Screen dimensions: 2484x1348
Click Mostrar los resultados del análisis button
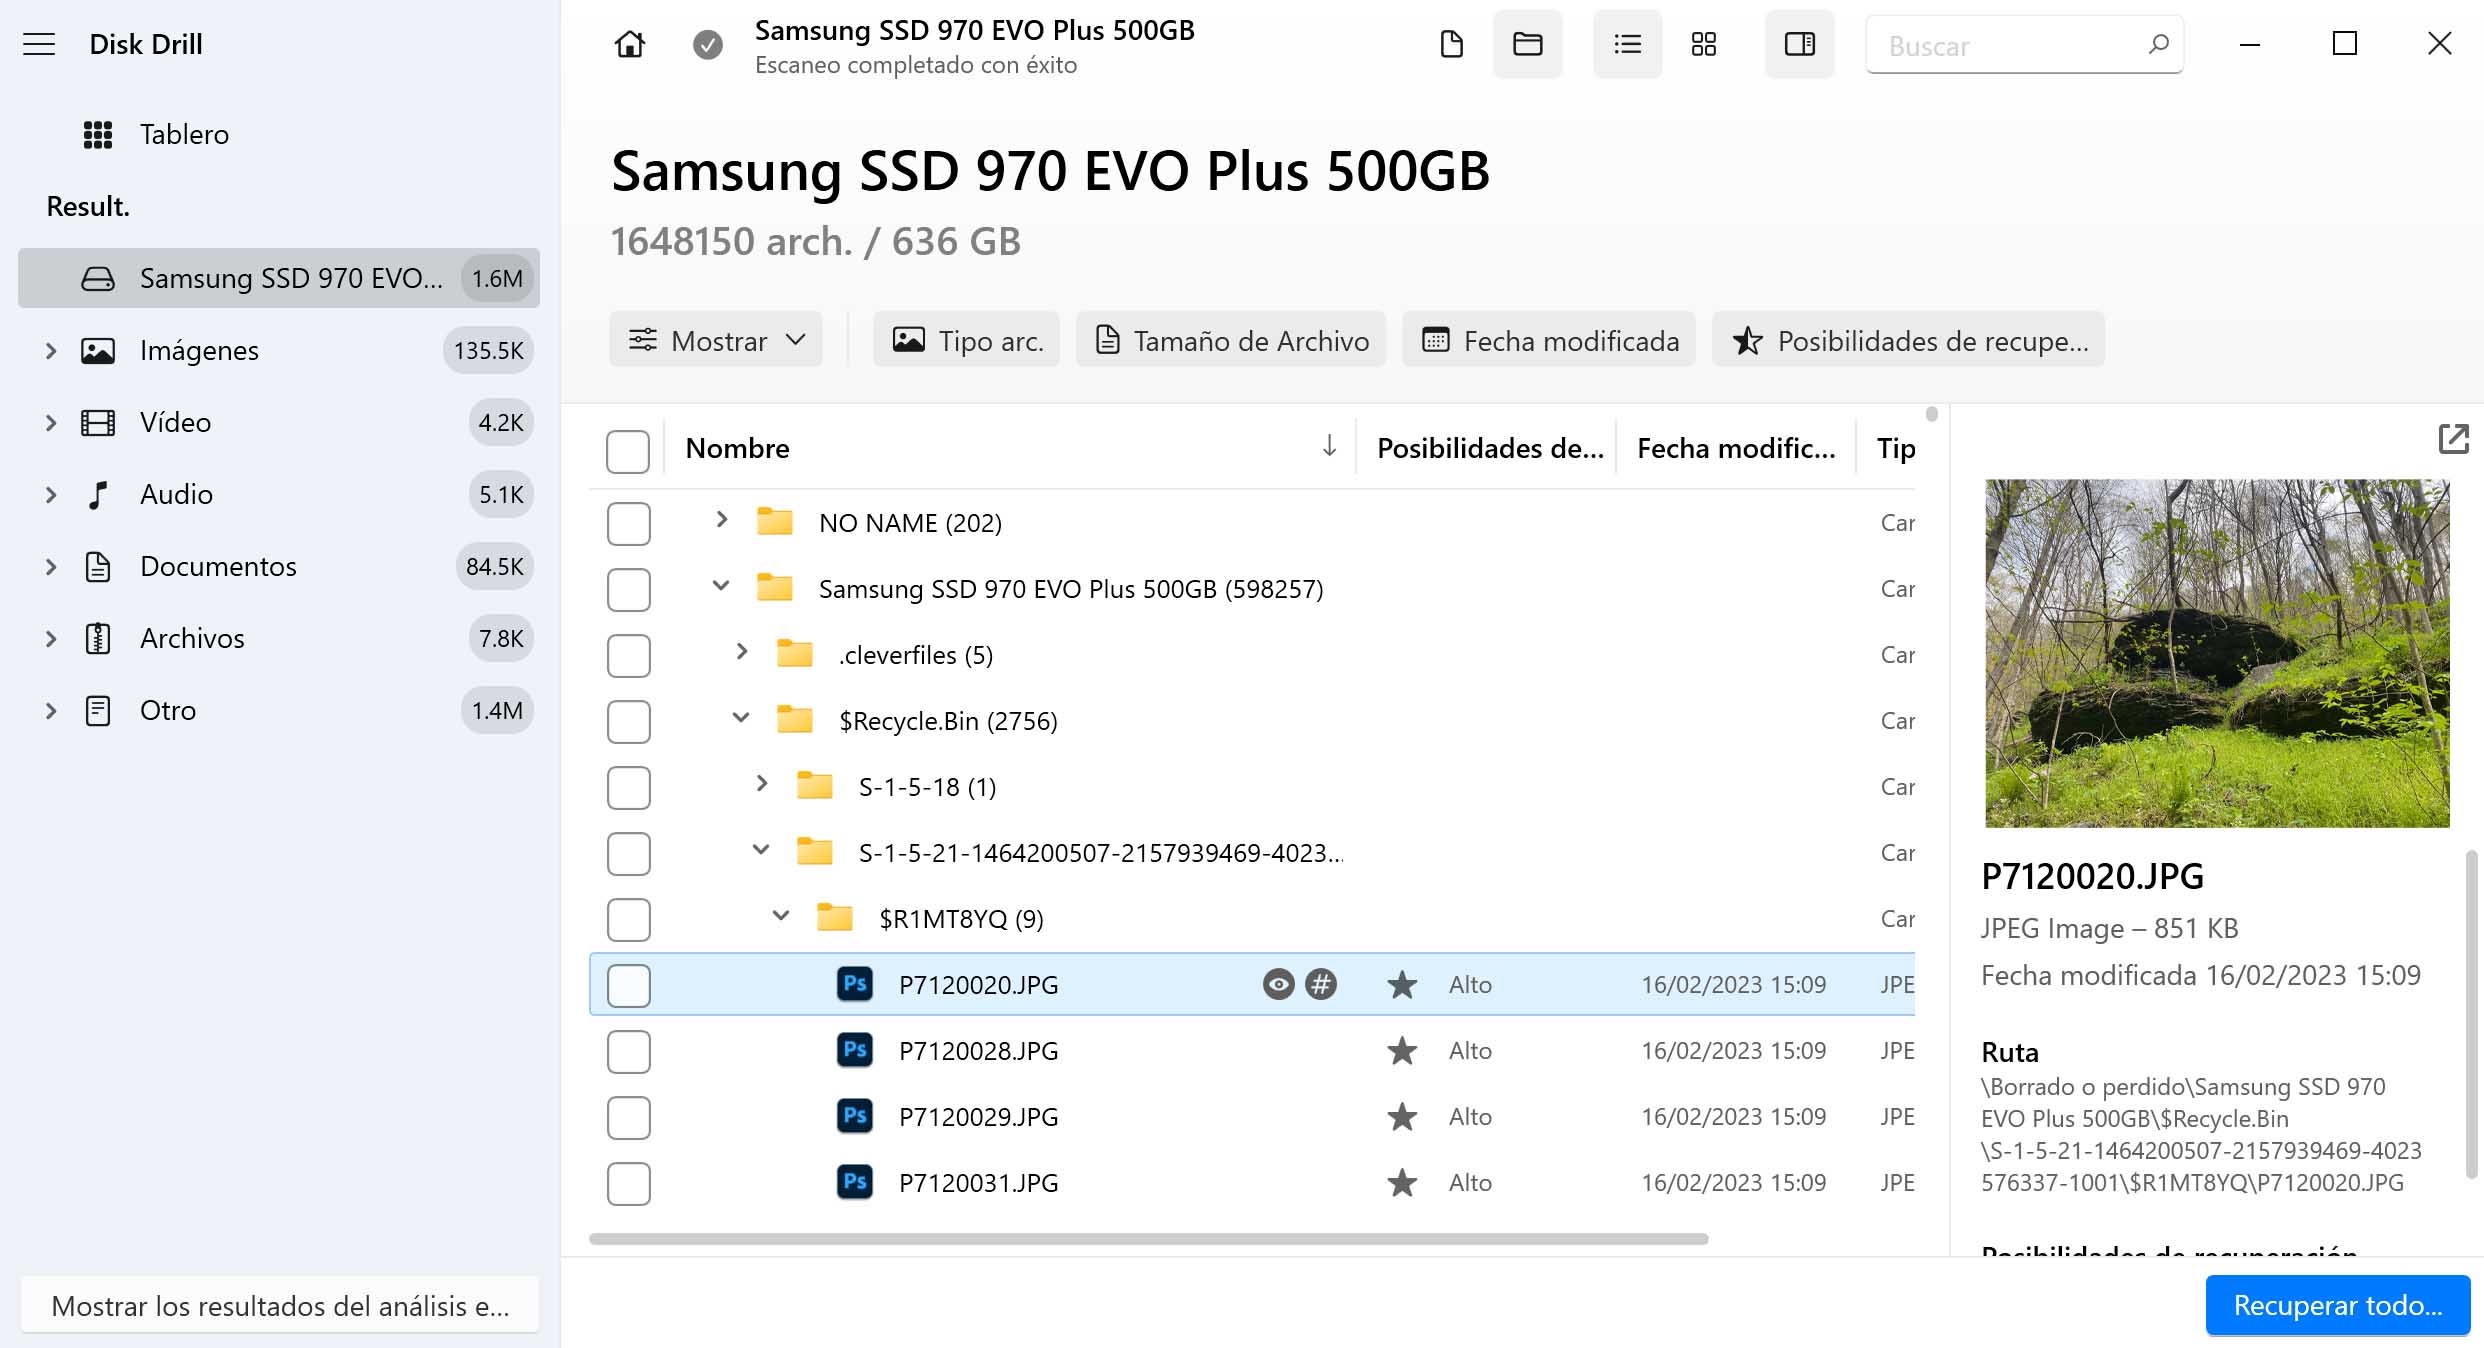[280, 1305]
